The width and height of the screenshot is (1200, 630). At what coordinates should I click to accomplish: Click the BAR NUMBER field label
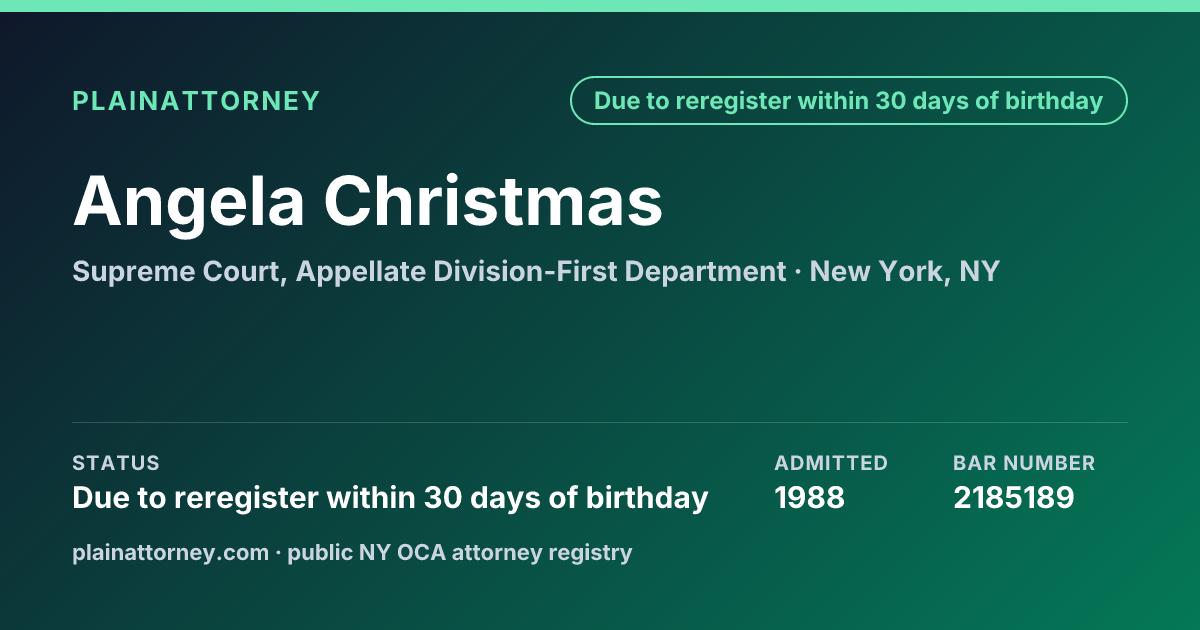1024,463
